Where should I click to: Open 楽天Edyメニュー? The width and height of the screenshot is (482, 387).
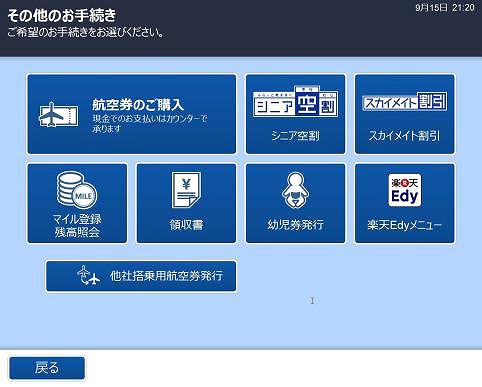pyautogui.click(x=405, y=203)
